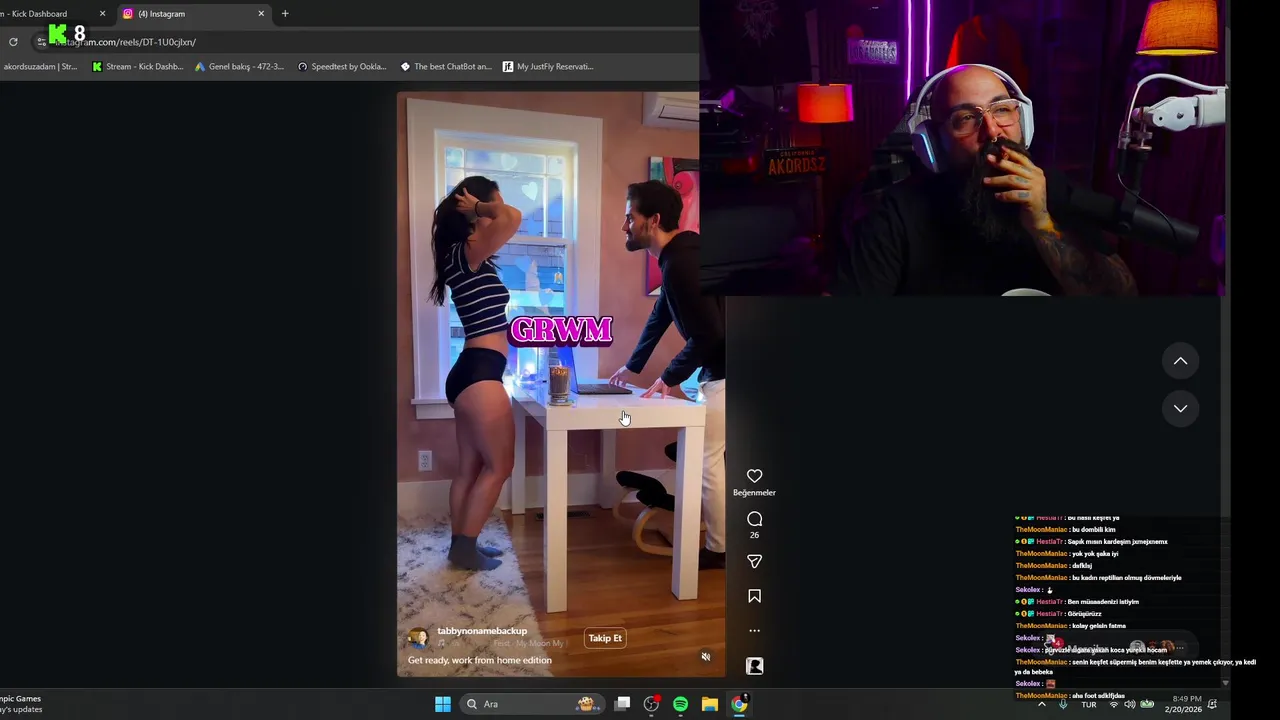Open the notifications bell icon
Screen dimensions: 1280x720
tap(1213, 704)
